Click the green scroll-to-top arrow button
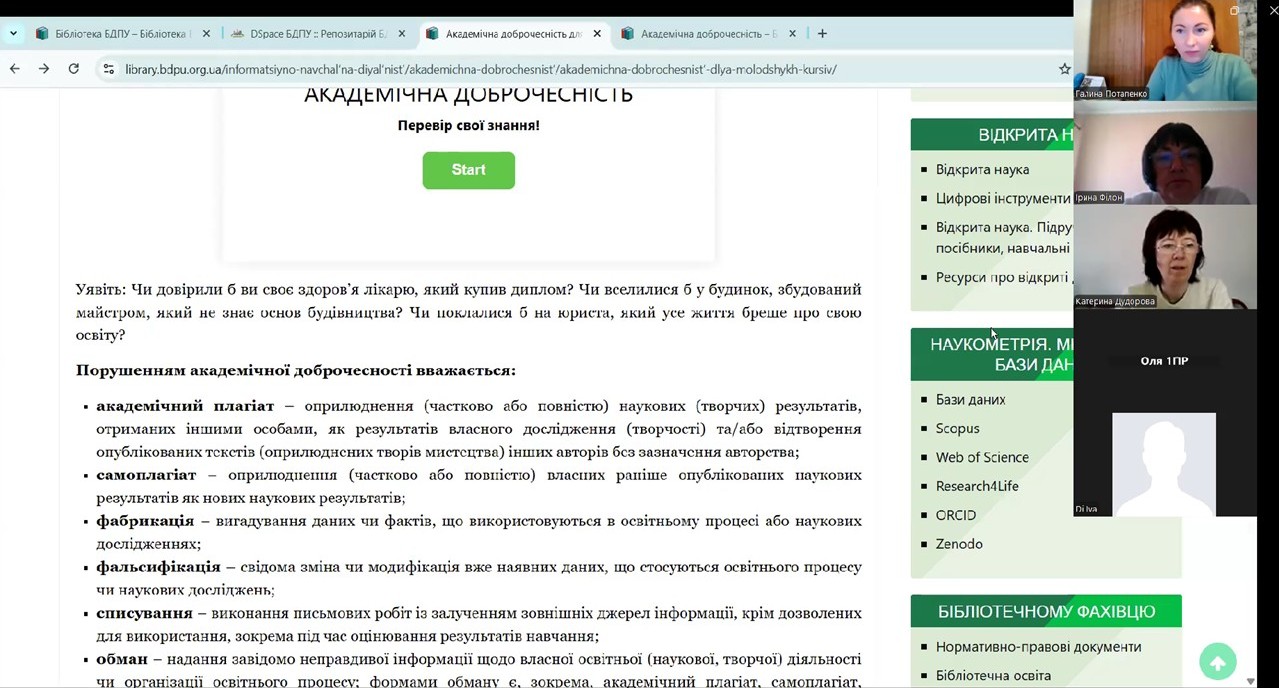The image size is (1279, 688). [x=1217, y=661]
